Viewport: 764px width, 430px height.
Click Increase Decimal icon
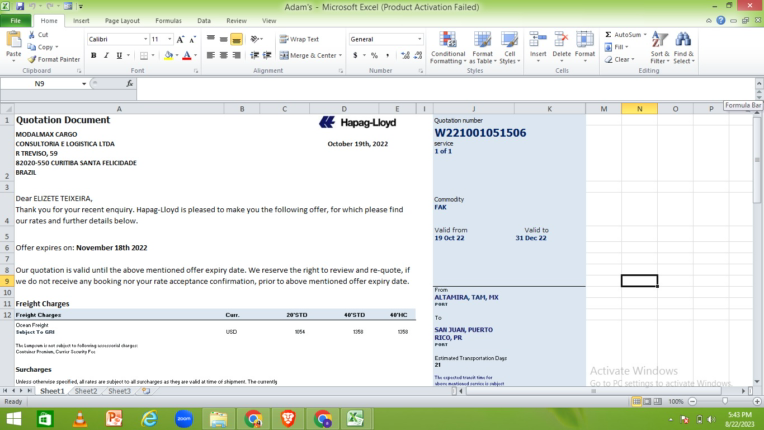coord(405,56)
